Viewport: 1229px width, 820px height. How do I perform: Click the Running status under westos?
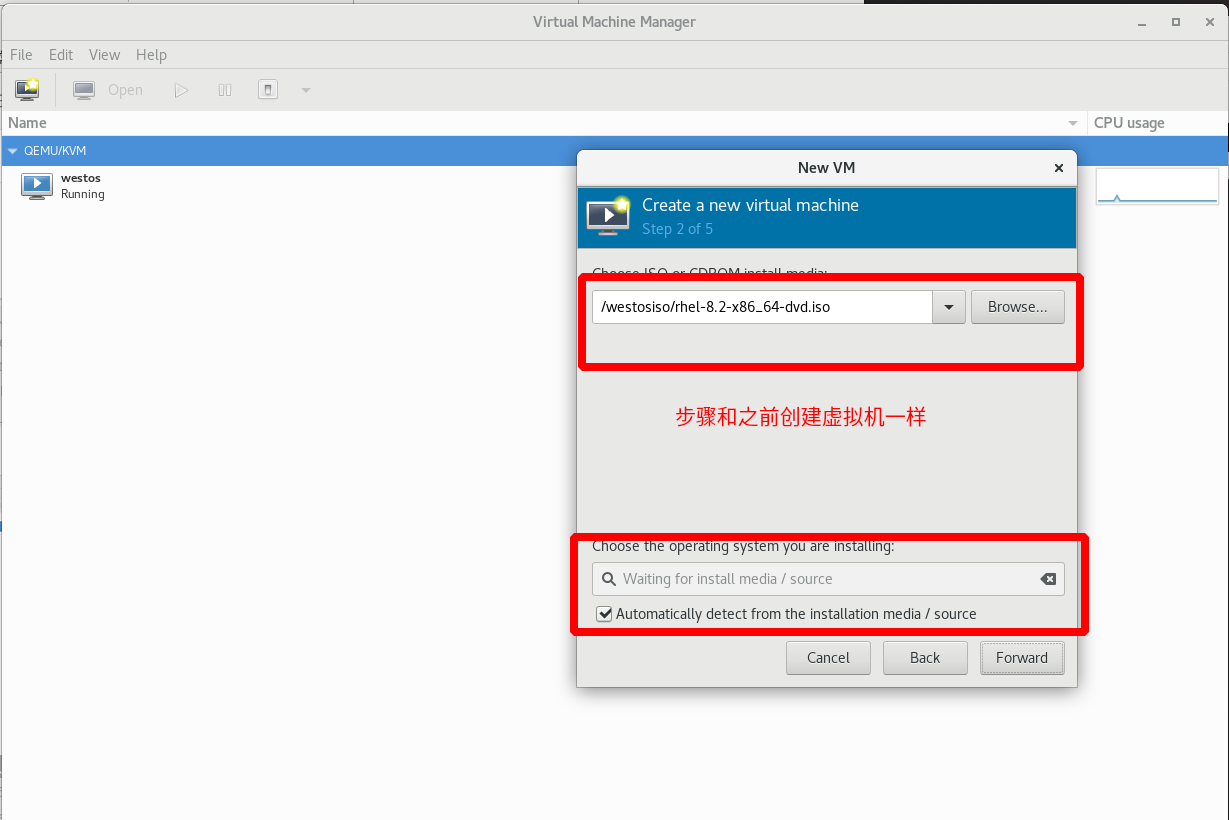tap(82, 194)
